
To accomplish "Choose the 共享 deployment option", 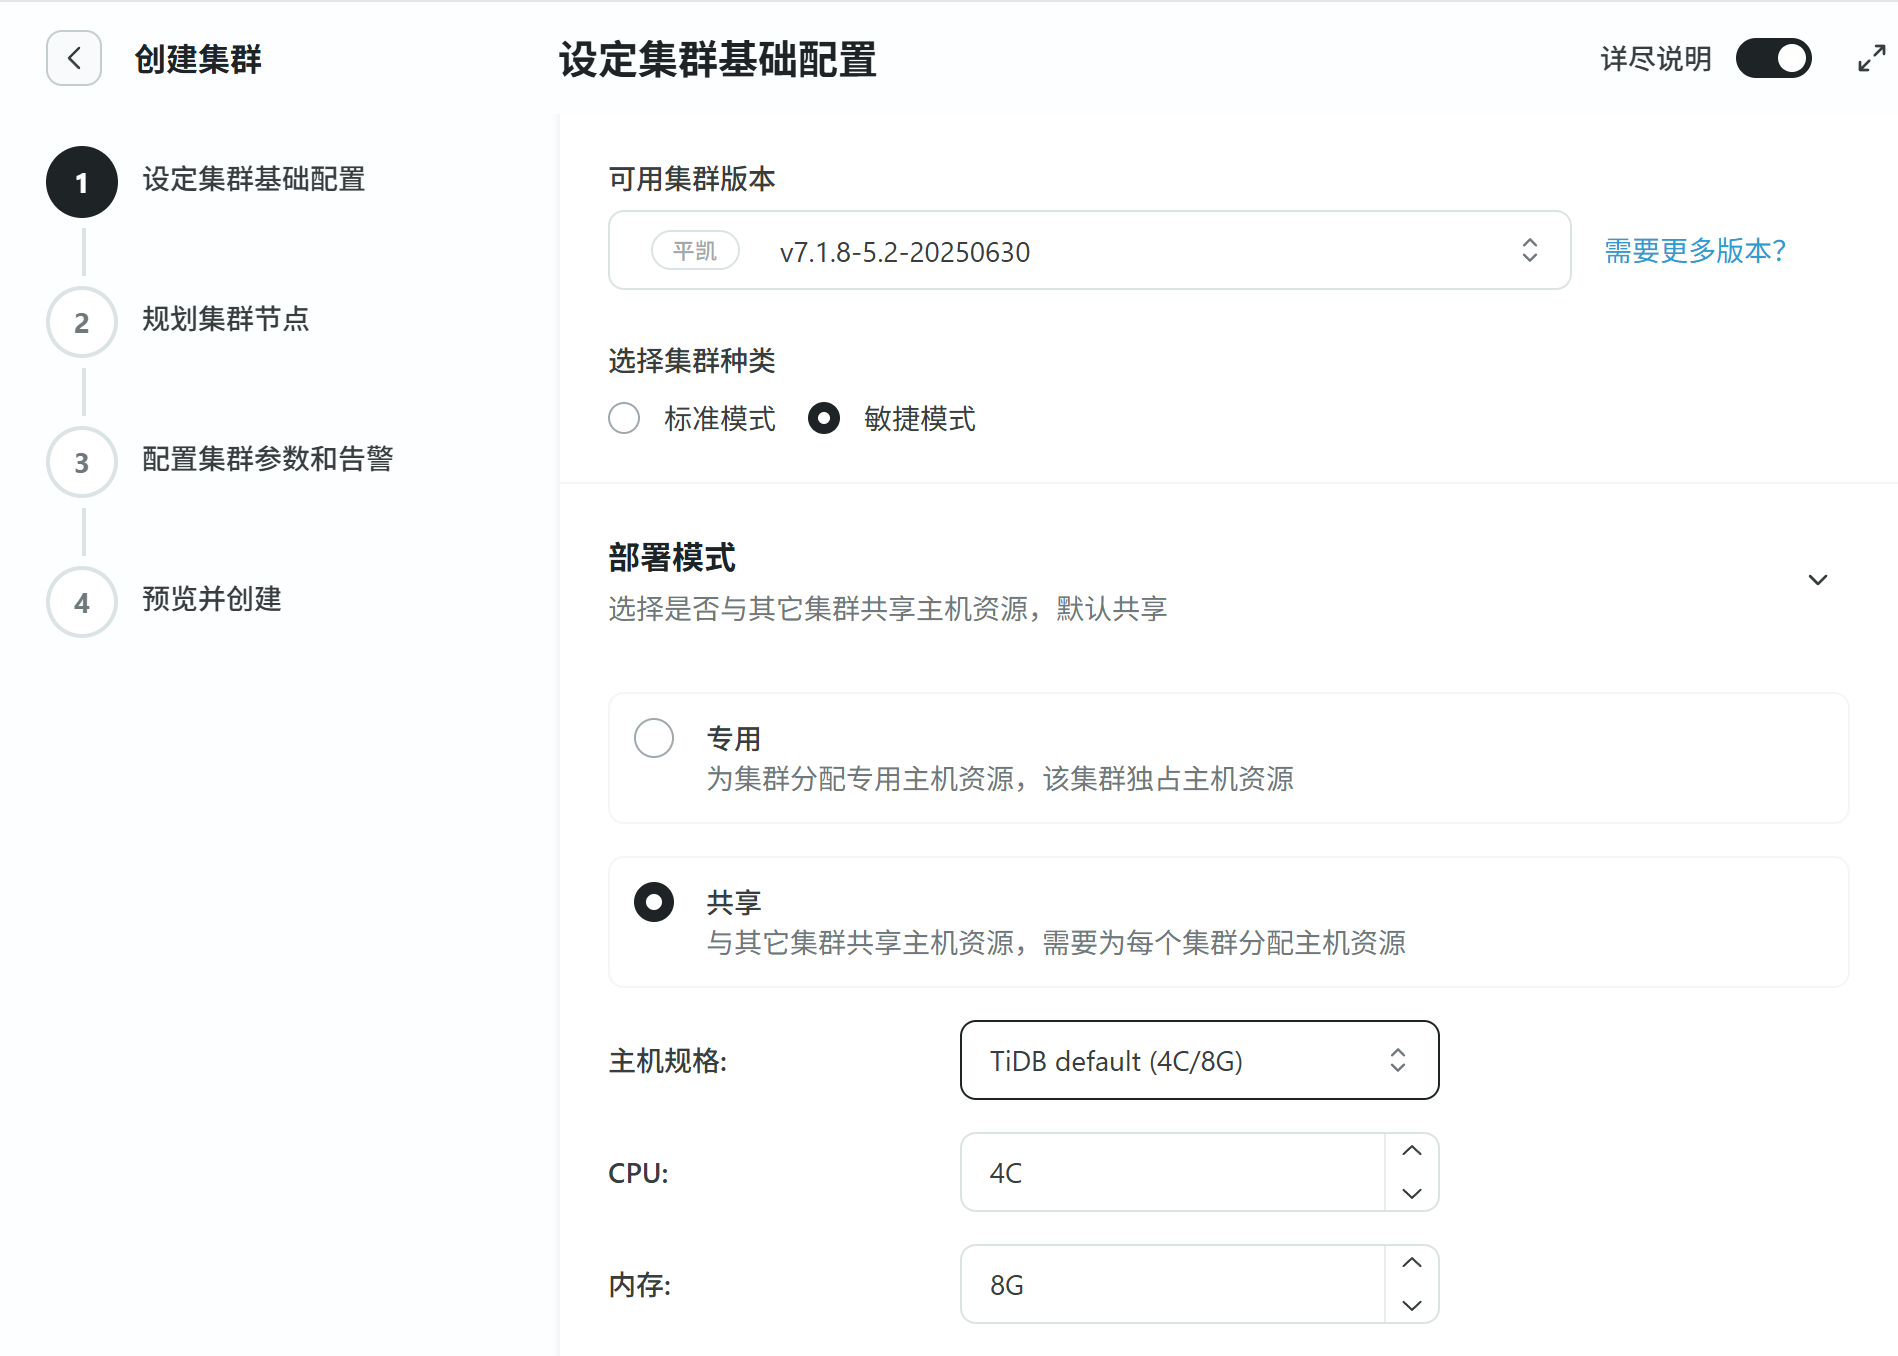I will pos(654,903).
